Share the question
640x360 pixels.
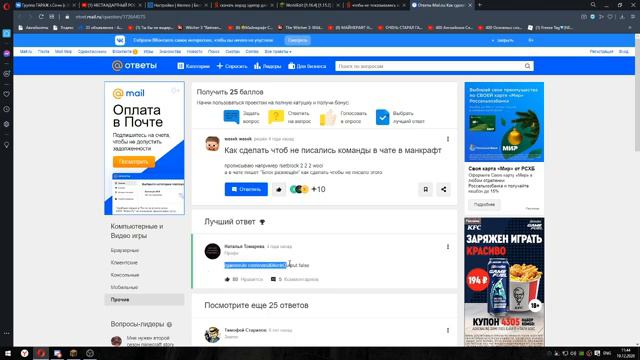pos(443,189)
